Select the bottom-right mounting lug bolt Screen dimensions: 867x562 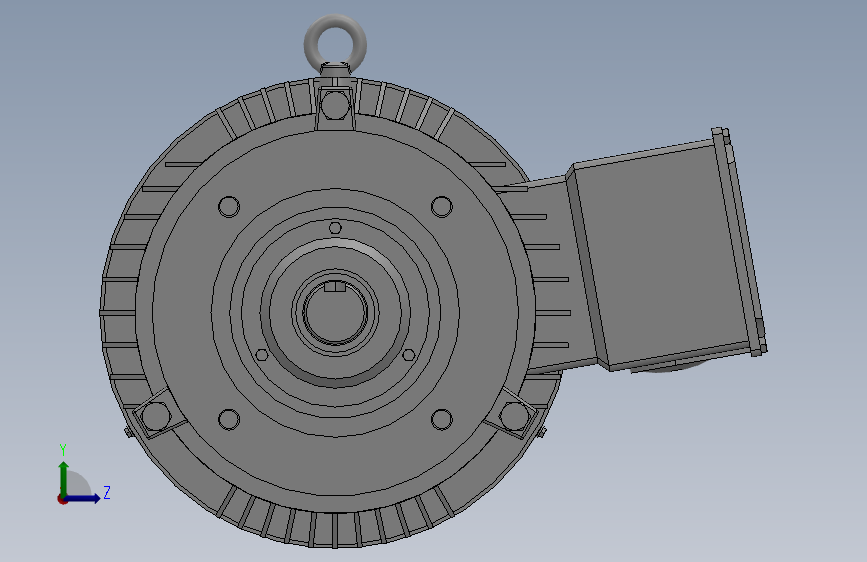pyautogui.click(x=514, y=415)
